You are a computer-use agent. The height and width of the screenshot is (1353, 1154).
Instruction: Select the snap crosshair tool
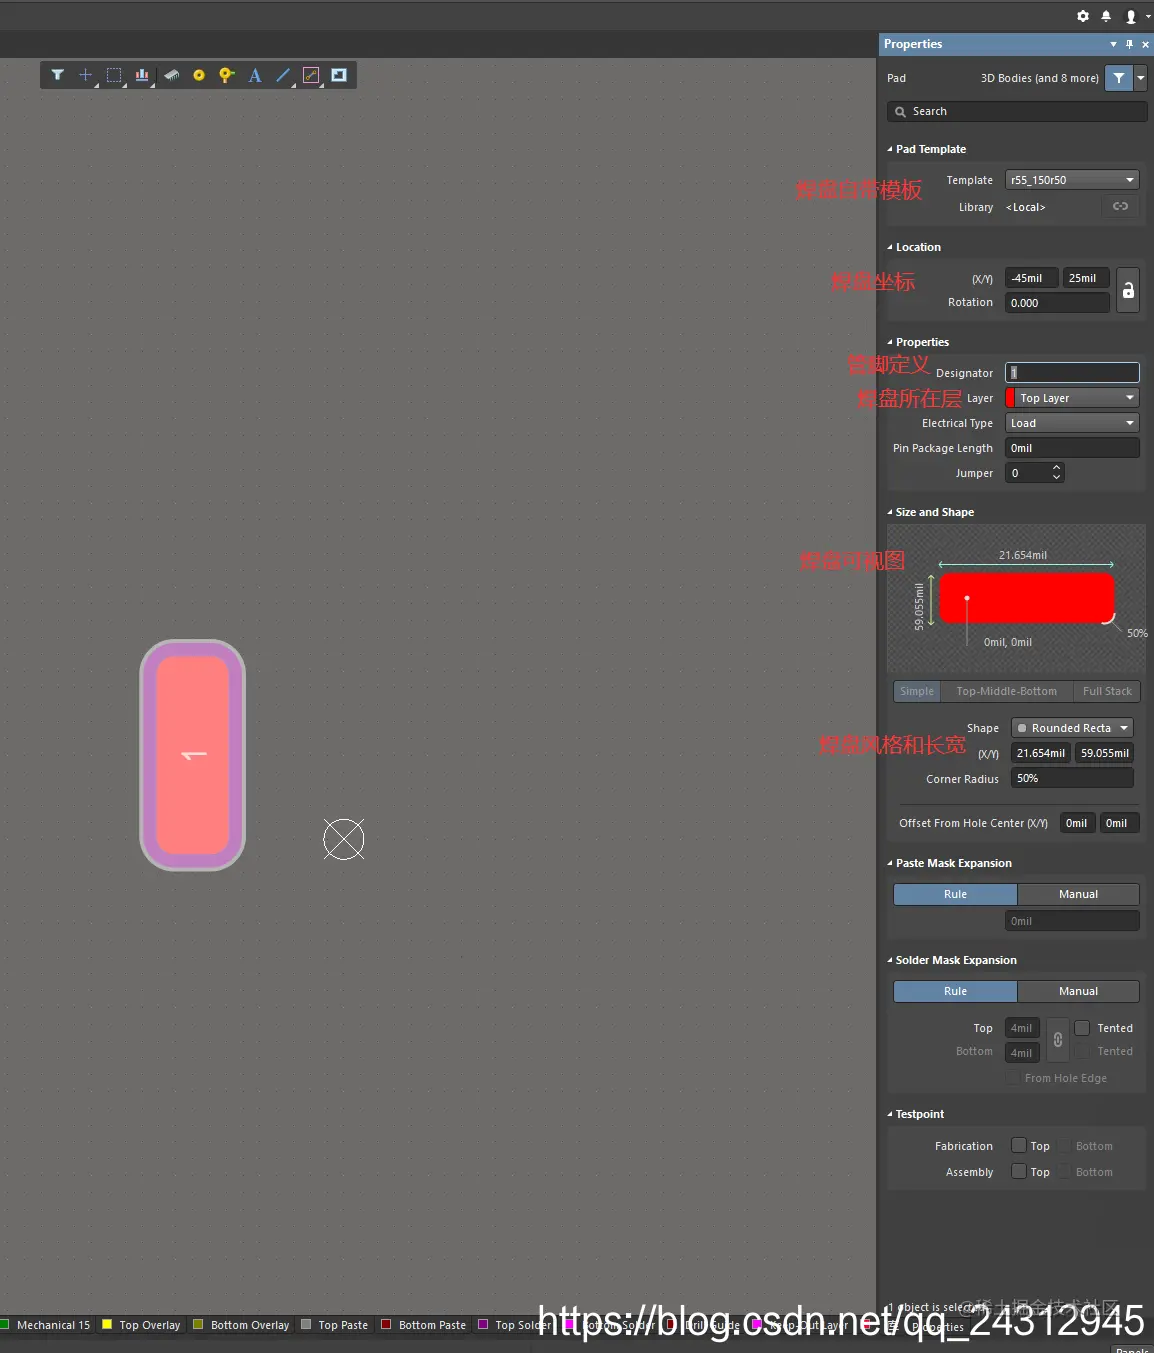(86, 75)
